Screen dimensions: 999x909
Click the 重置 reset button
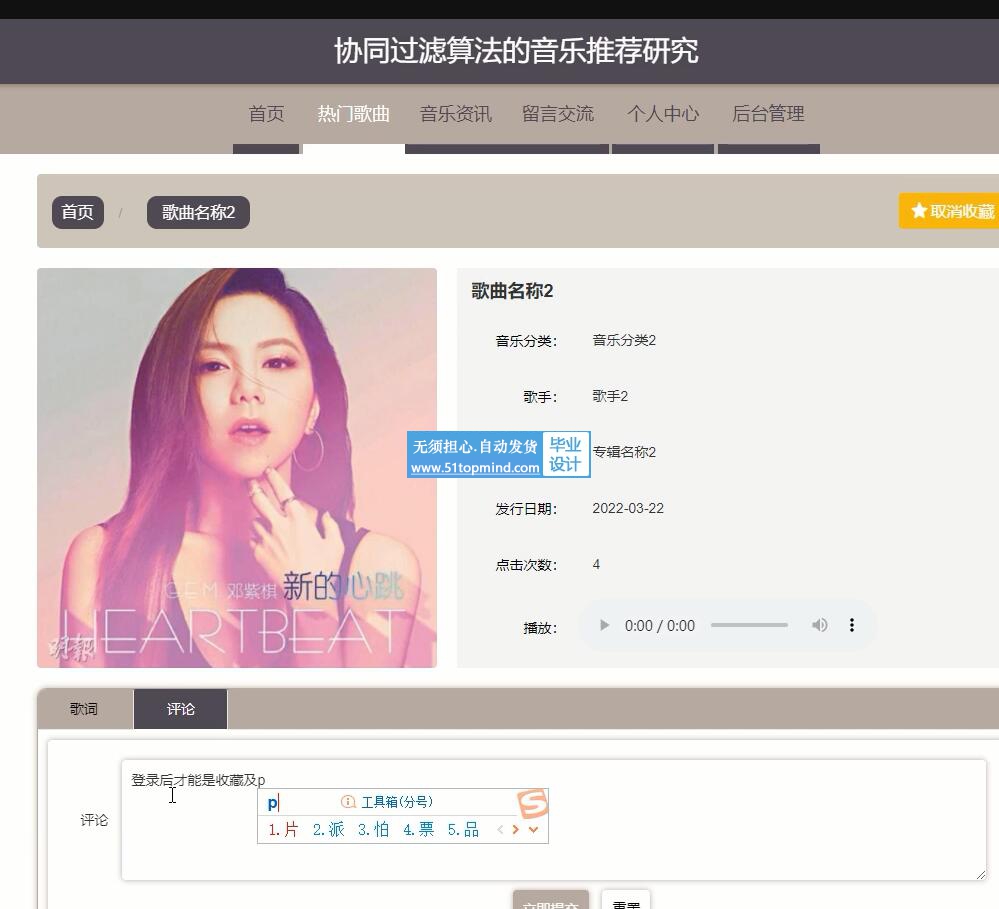[x=626, y=901]
